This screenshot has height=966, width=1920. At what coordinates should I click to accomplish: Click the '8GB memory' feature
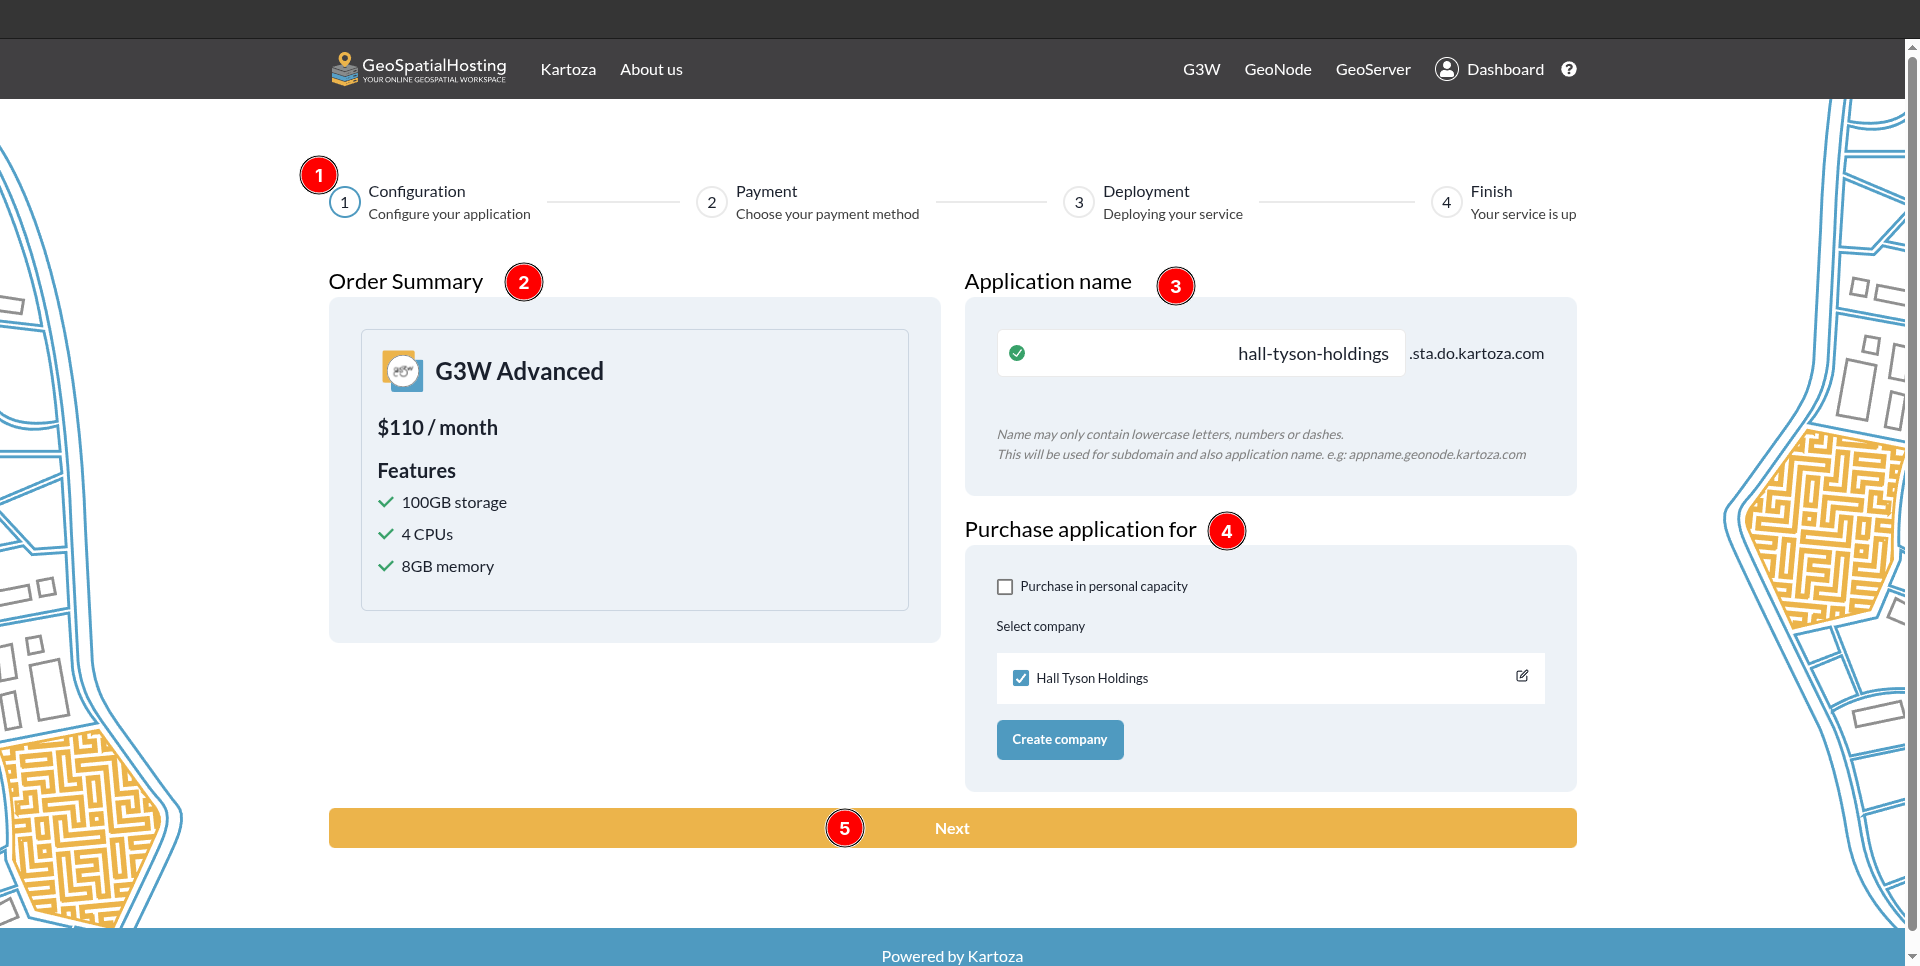447,566
